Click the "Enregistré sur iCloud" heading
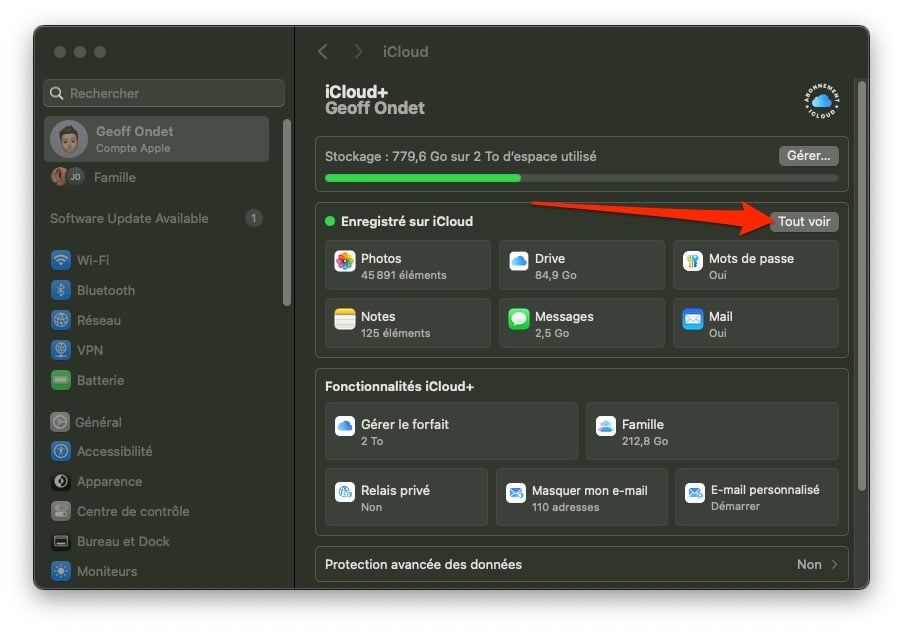Screen dimensions: 903x631 (407, 222)
